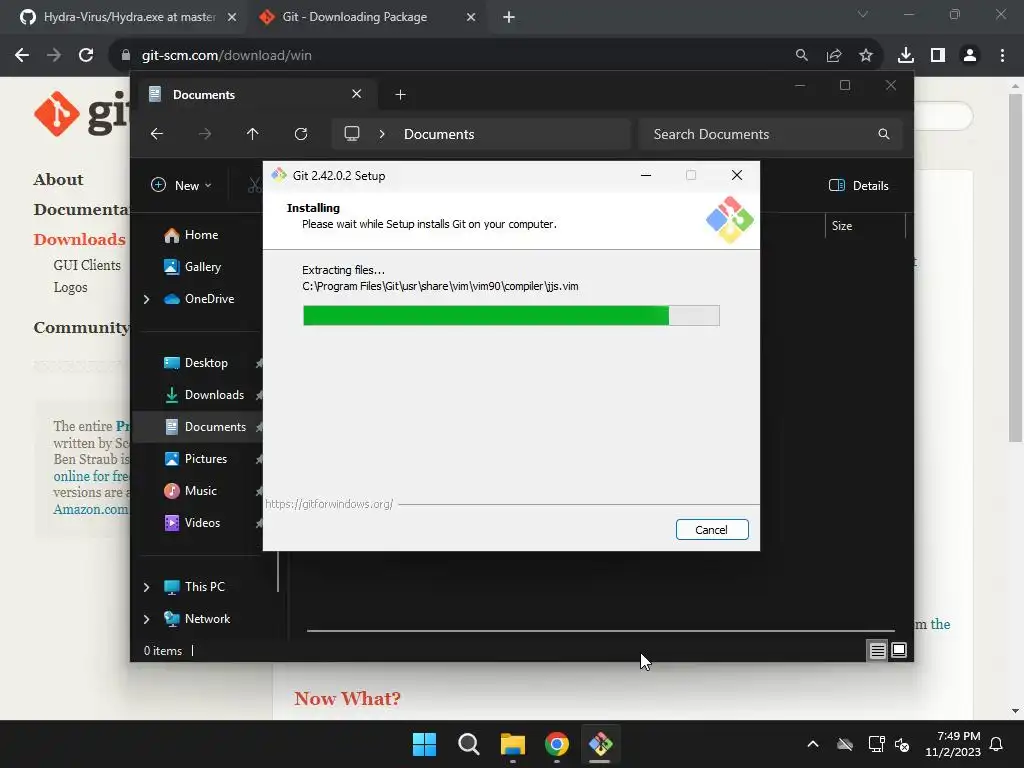The width and height of the screenshot is (1024, 768).
Task: Click the Size column header
Action: coord(865,226)
